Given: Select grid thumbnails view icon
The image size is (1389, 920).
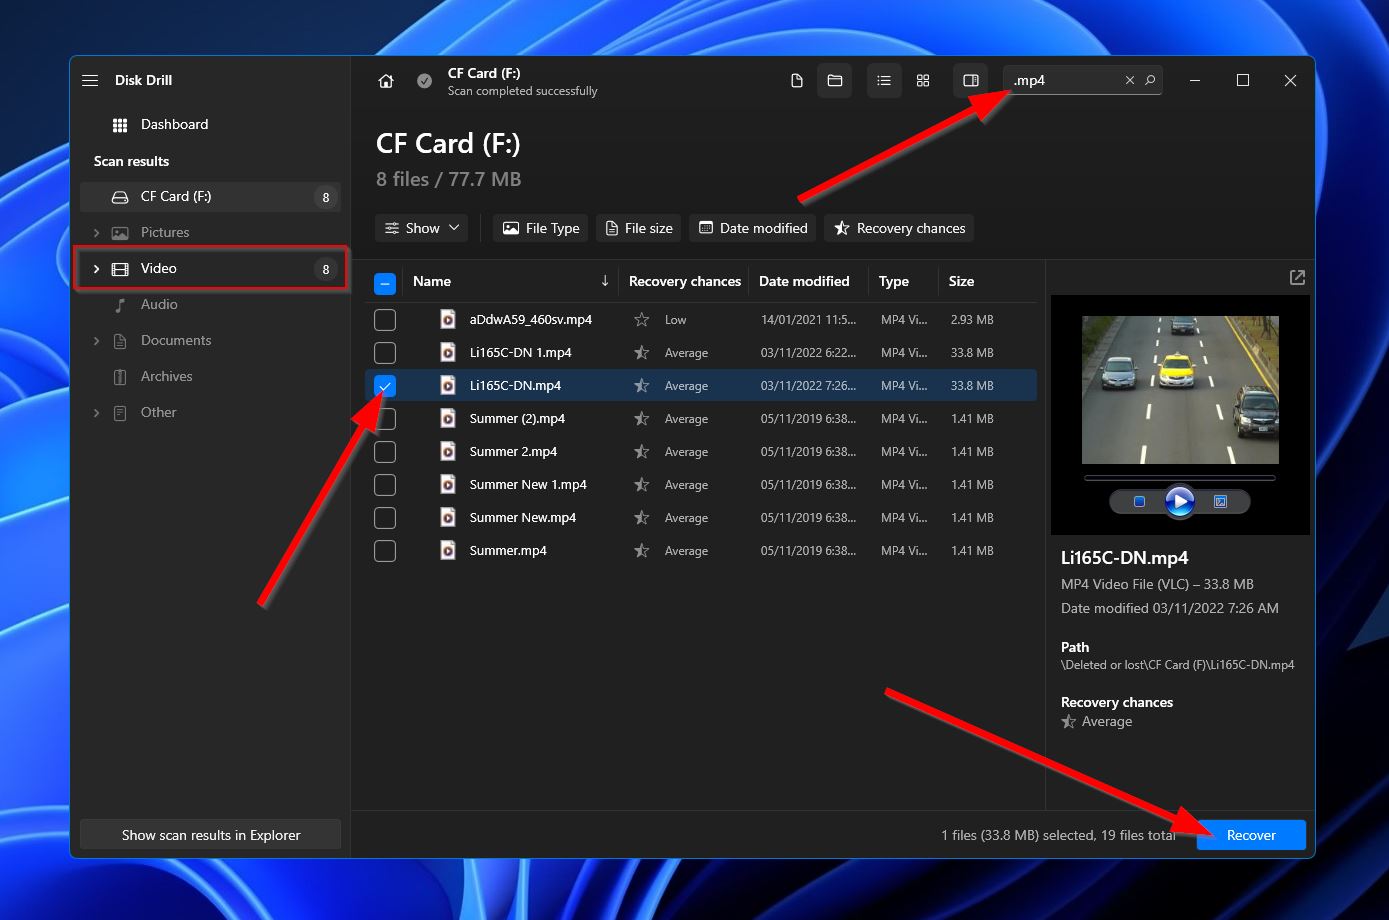Looking at the screenshot, I should (923, 81).
